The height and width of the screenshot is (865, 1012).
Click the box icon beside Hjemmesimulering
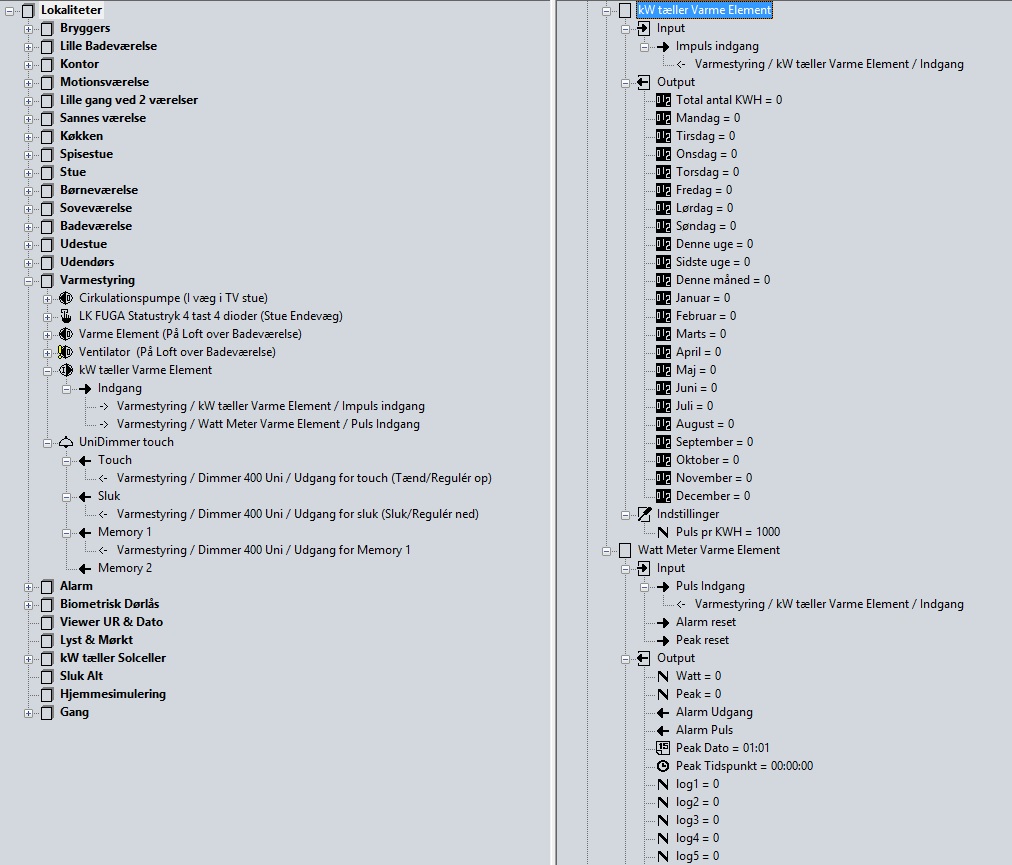point(47,694)
